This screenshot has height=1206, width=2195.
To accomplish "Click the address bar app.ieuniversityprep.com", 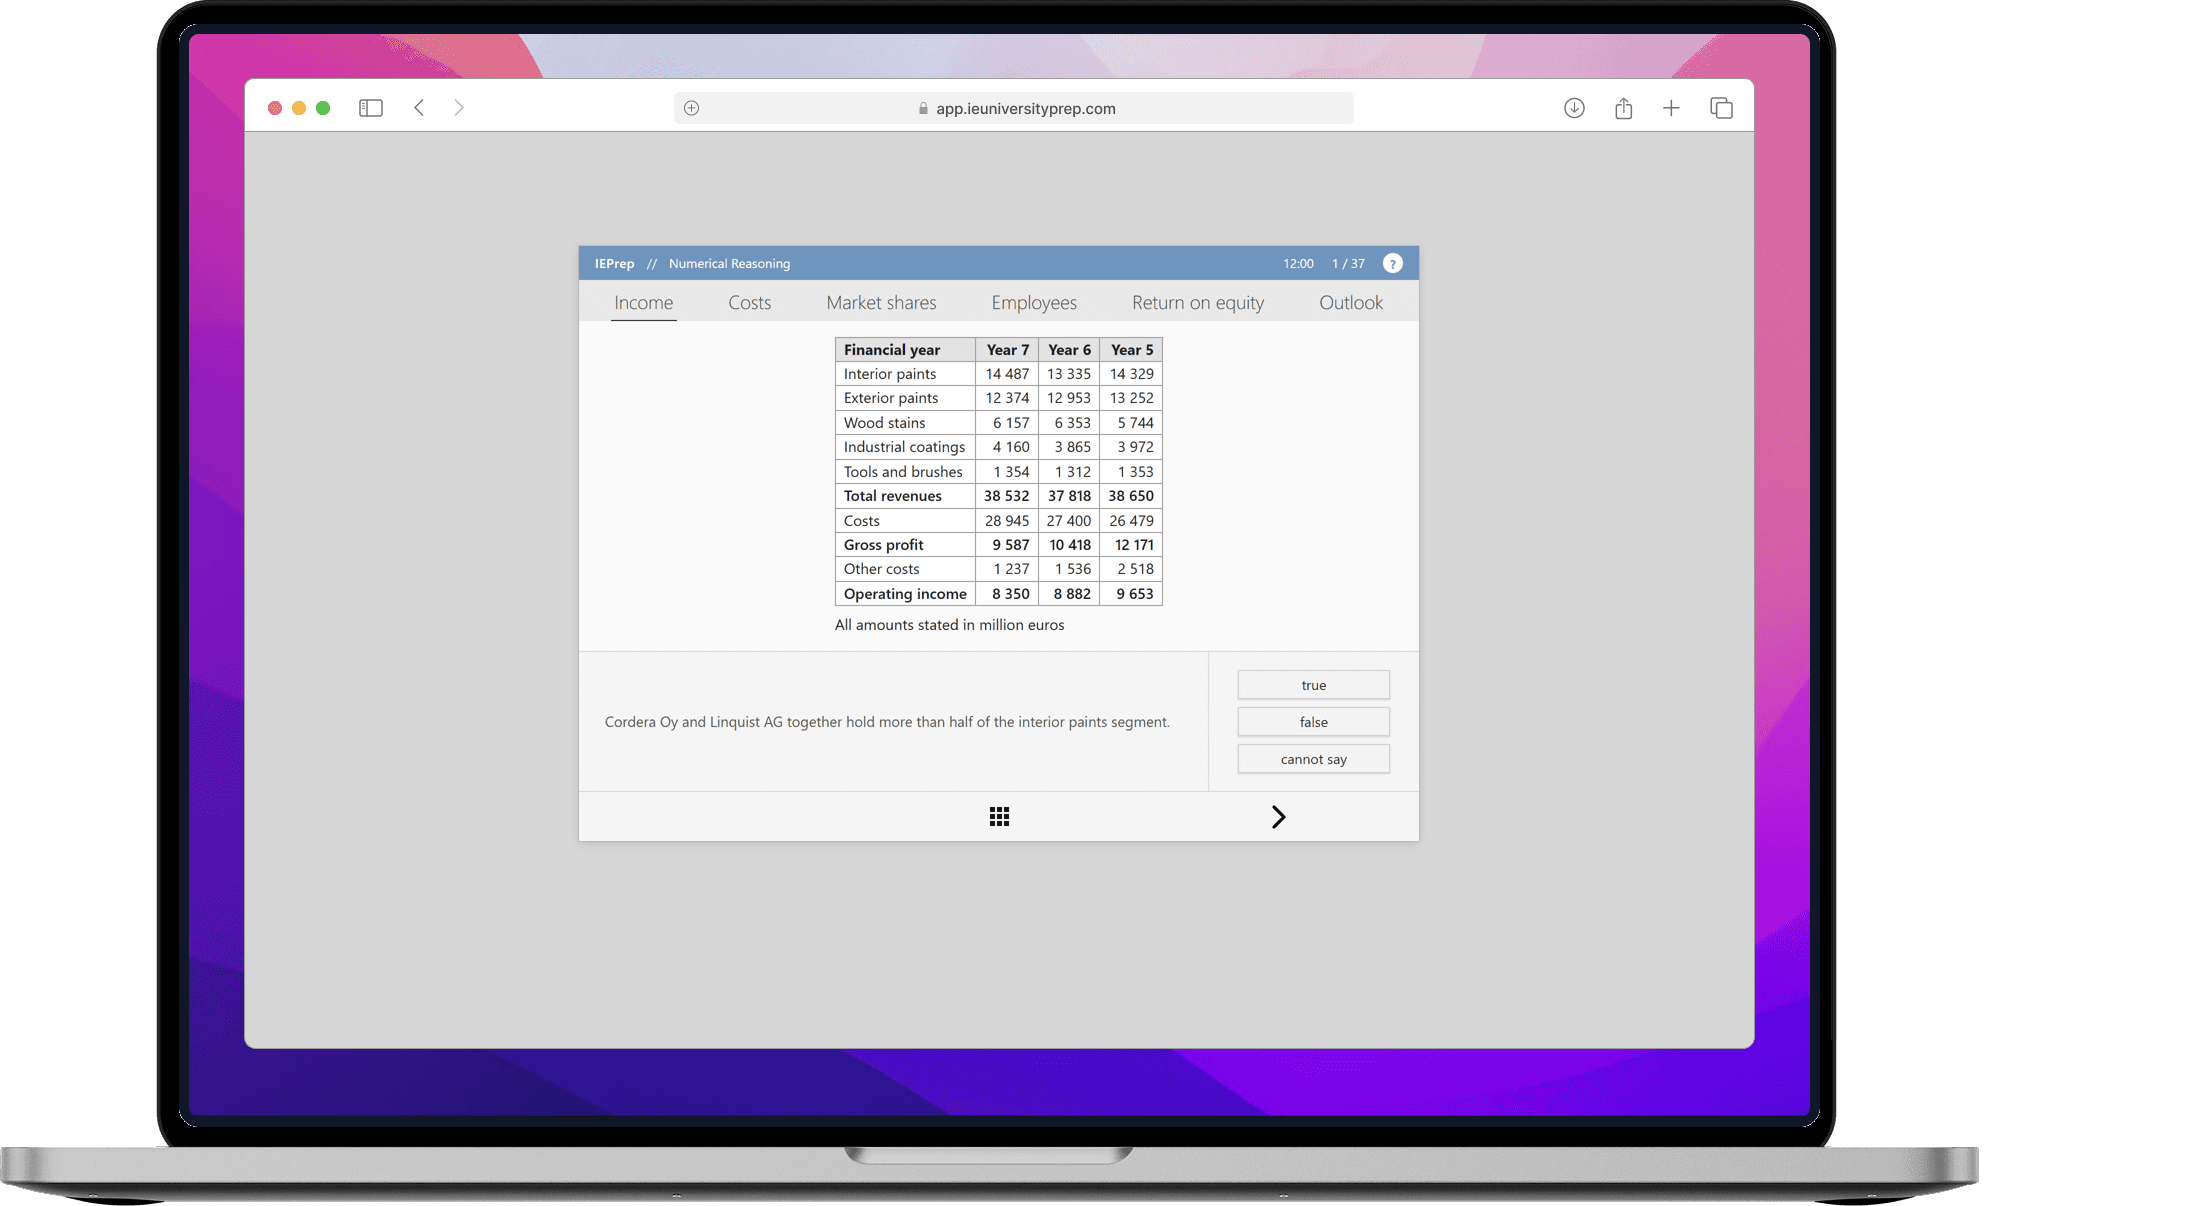I will pos(1014,108).
